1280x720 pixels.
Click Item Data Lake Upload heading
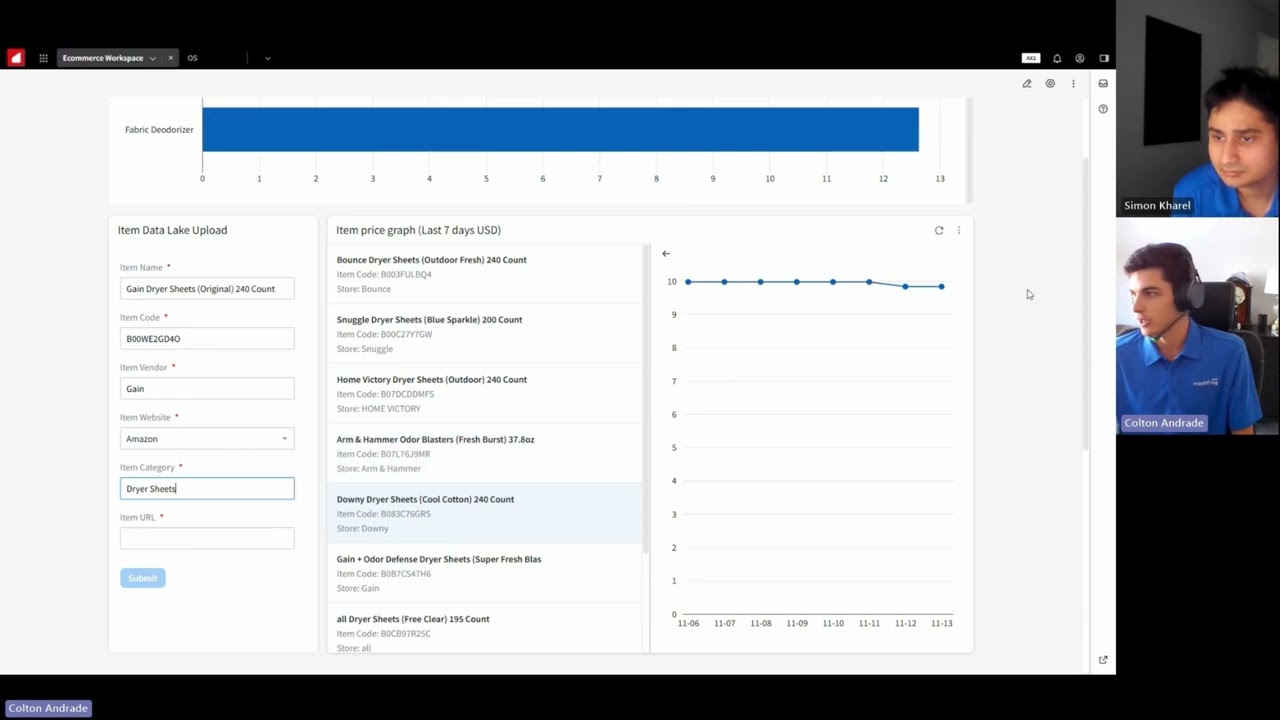click(172, 230)
